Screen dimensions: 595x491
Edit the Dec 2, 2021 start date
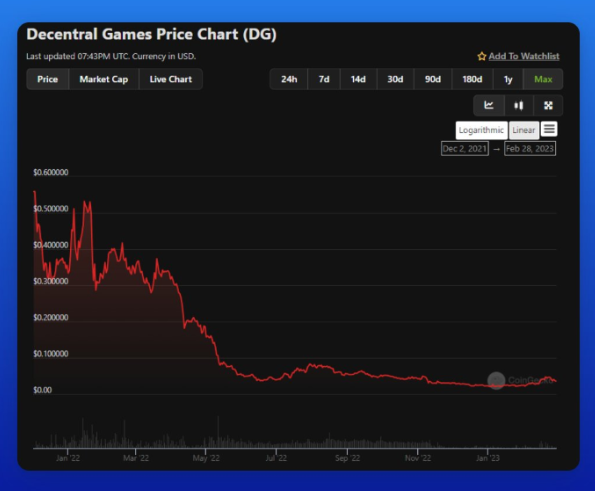point(465,148)
